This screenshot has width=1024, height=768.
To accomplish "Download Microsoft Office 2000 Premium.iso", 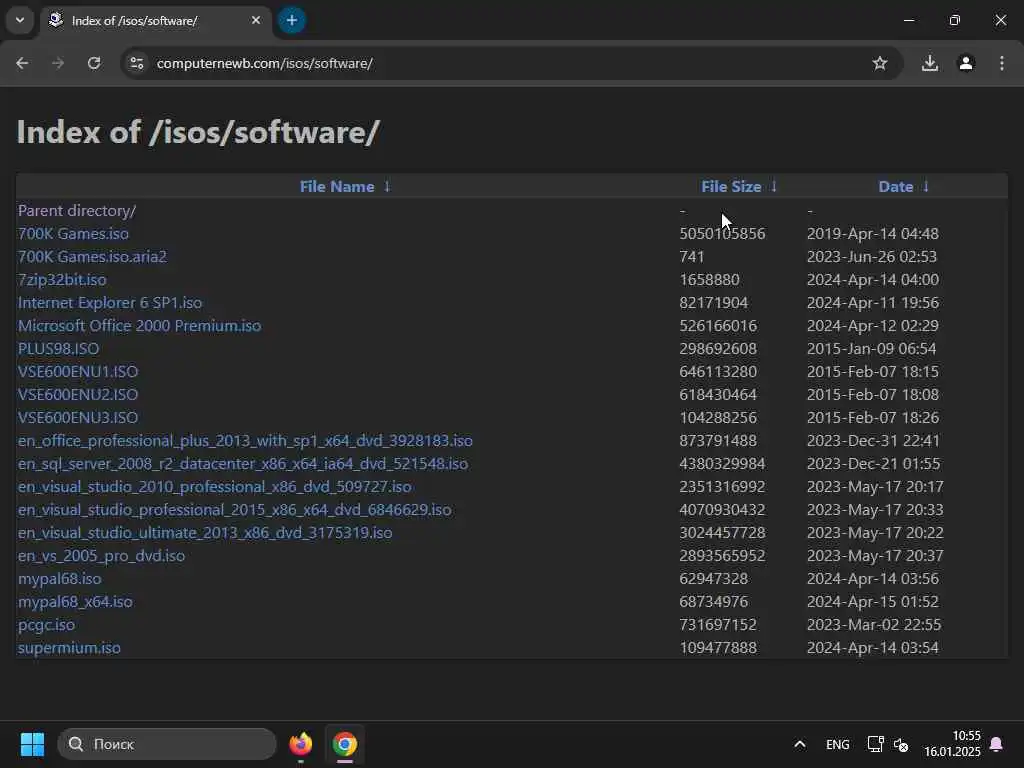I will click(x=139, y=326).
